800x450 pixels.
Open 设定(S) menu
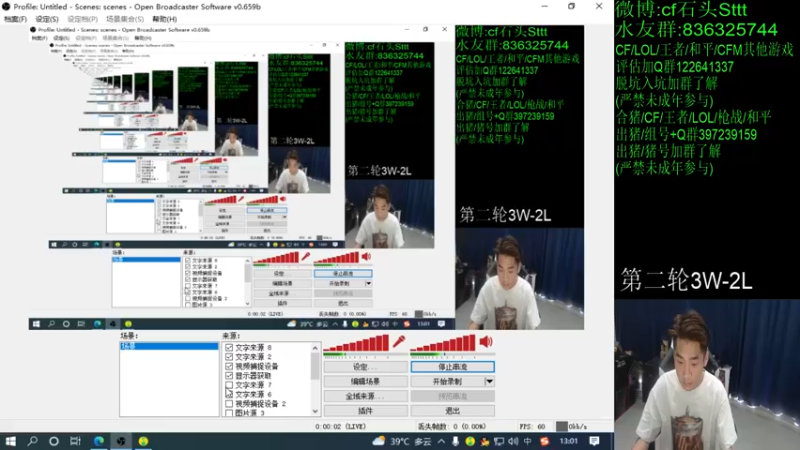(47, 19)
